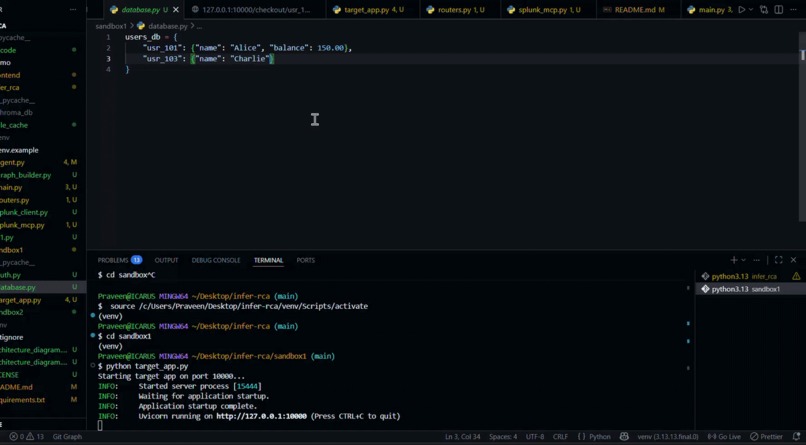Click Ln 3, Col 34 cursor position

(x=463, y=436)
